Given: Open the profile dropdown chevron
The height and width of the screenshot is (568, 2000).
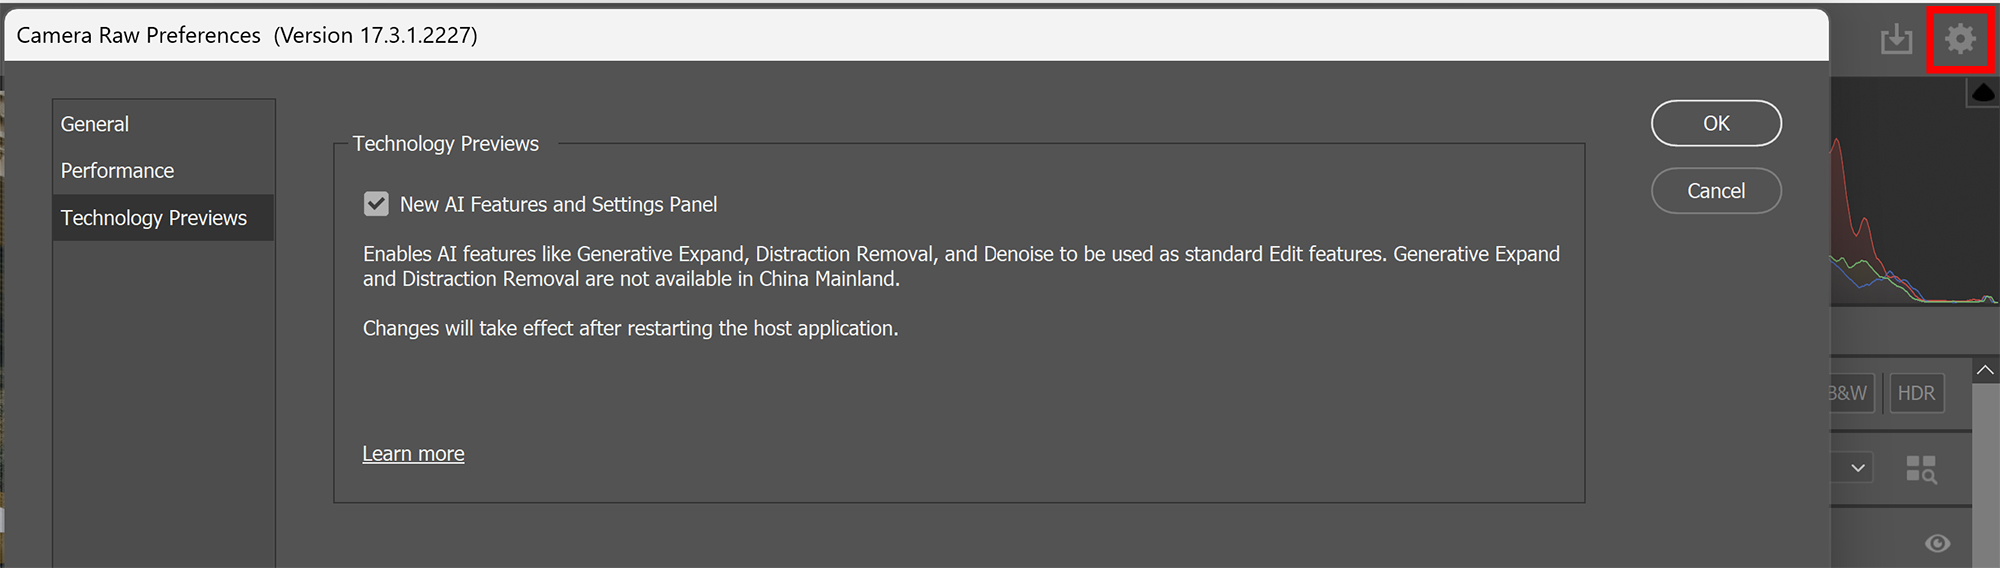Looking at the screenshot, I should pos(1857,468).
